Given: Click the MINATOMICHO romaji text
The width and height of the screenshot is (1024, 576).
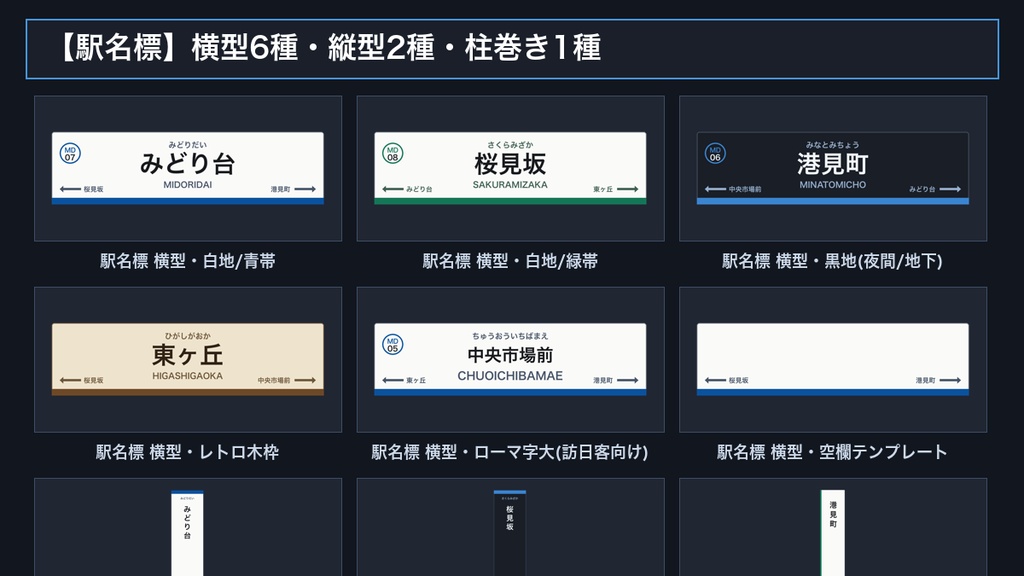Looking at the screenshot, I should pyautogui.click(x=833, y=185).
